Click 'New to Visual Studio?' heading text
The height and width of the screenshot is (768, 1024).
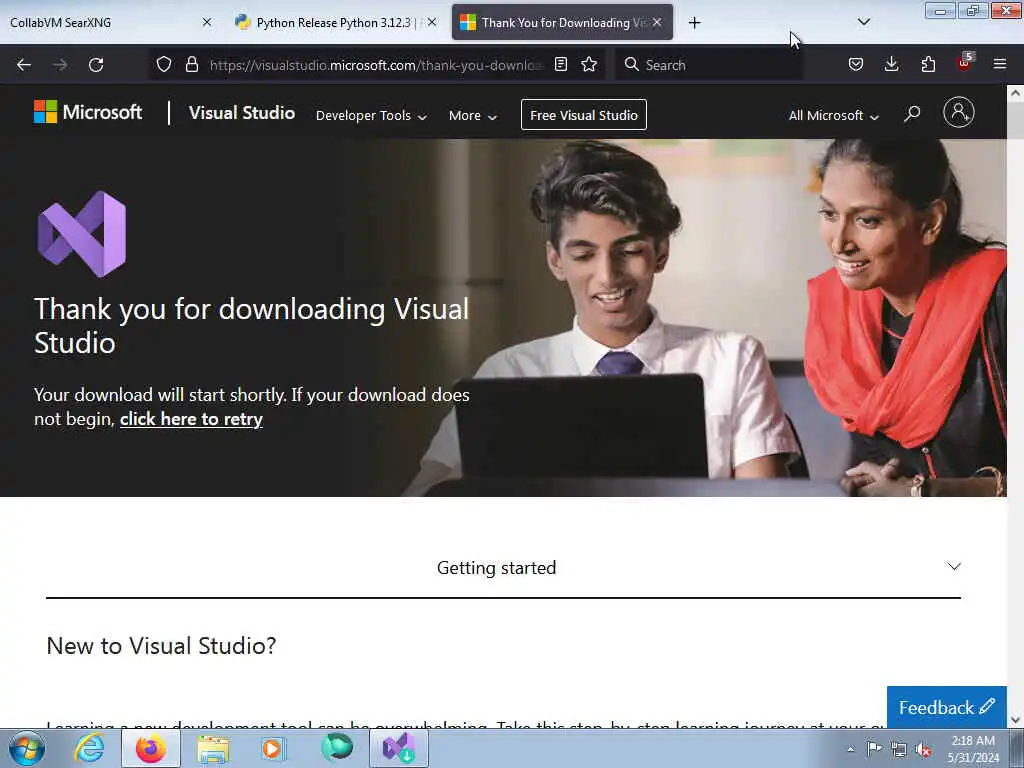[x=161, y=646]
